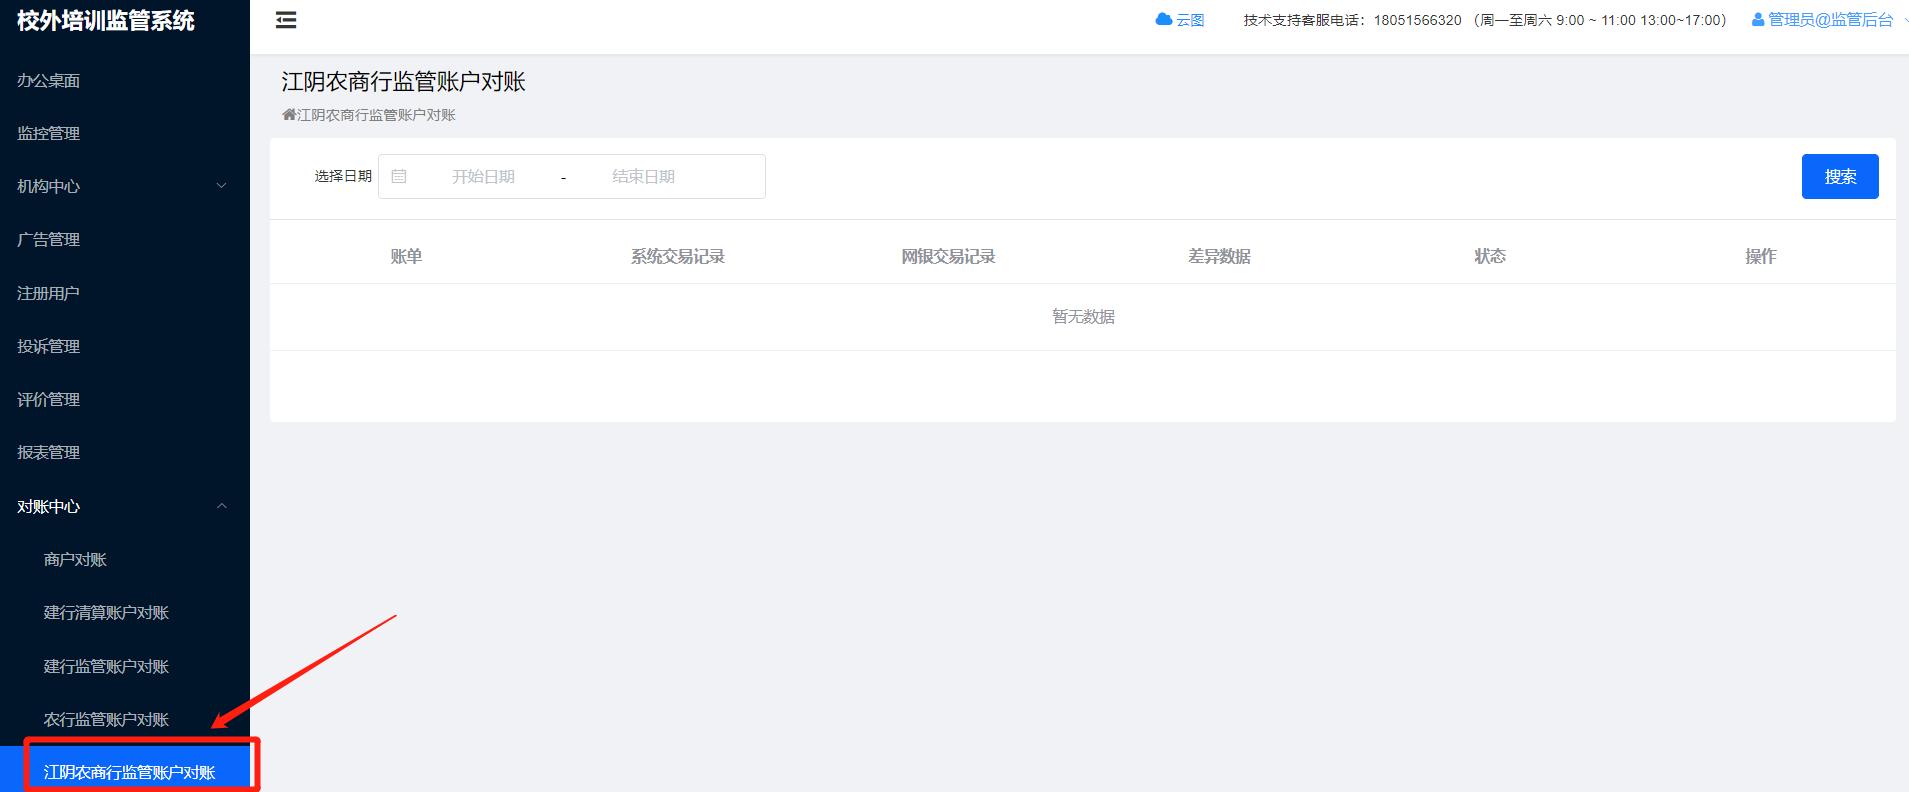Click the cloud icon beside 云图
Viewport: 1909px width, 792px height.
click(x=1163, y=20)
